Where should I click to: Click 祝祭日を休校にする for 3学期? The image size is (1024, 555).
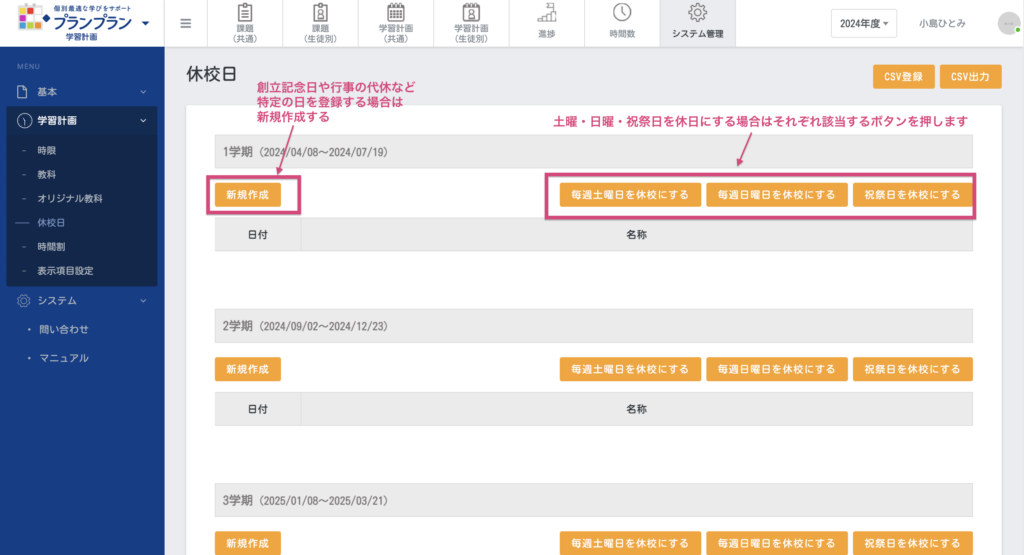[912, 543]
